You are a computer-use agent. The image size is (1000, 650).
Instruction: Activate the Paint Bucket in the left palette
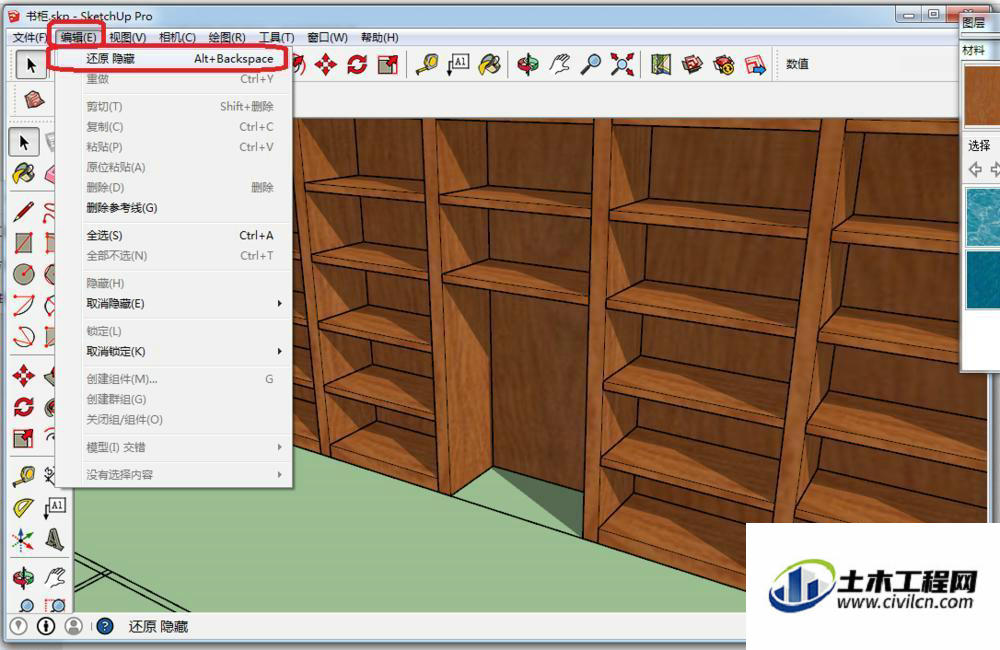[24, 173]
